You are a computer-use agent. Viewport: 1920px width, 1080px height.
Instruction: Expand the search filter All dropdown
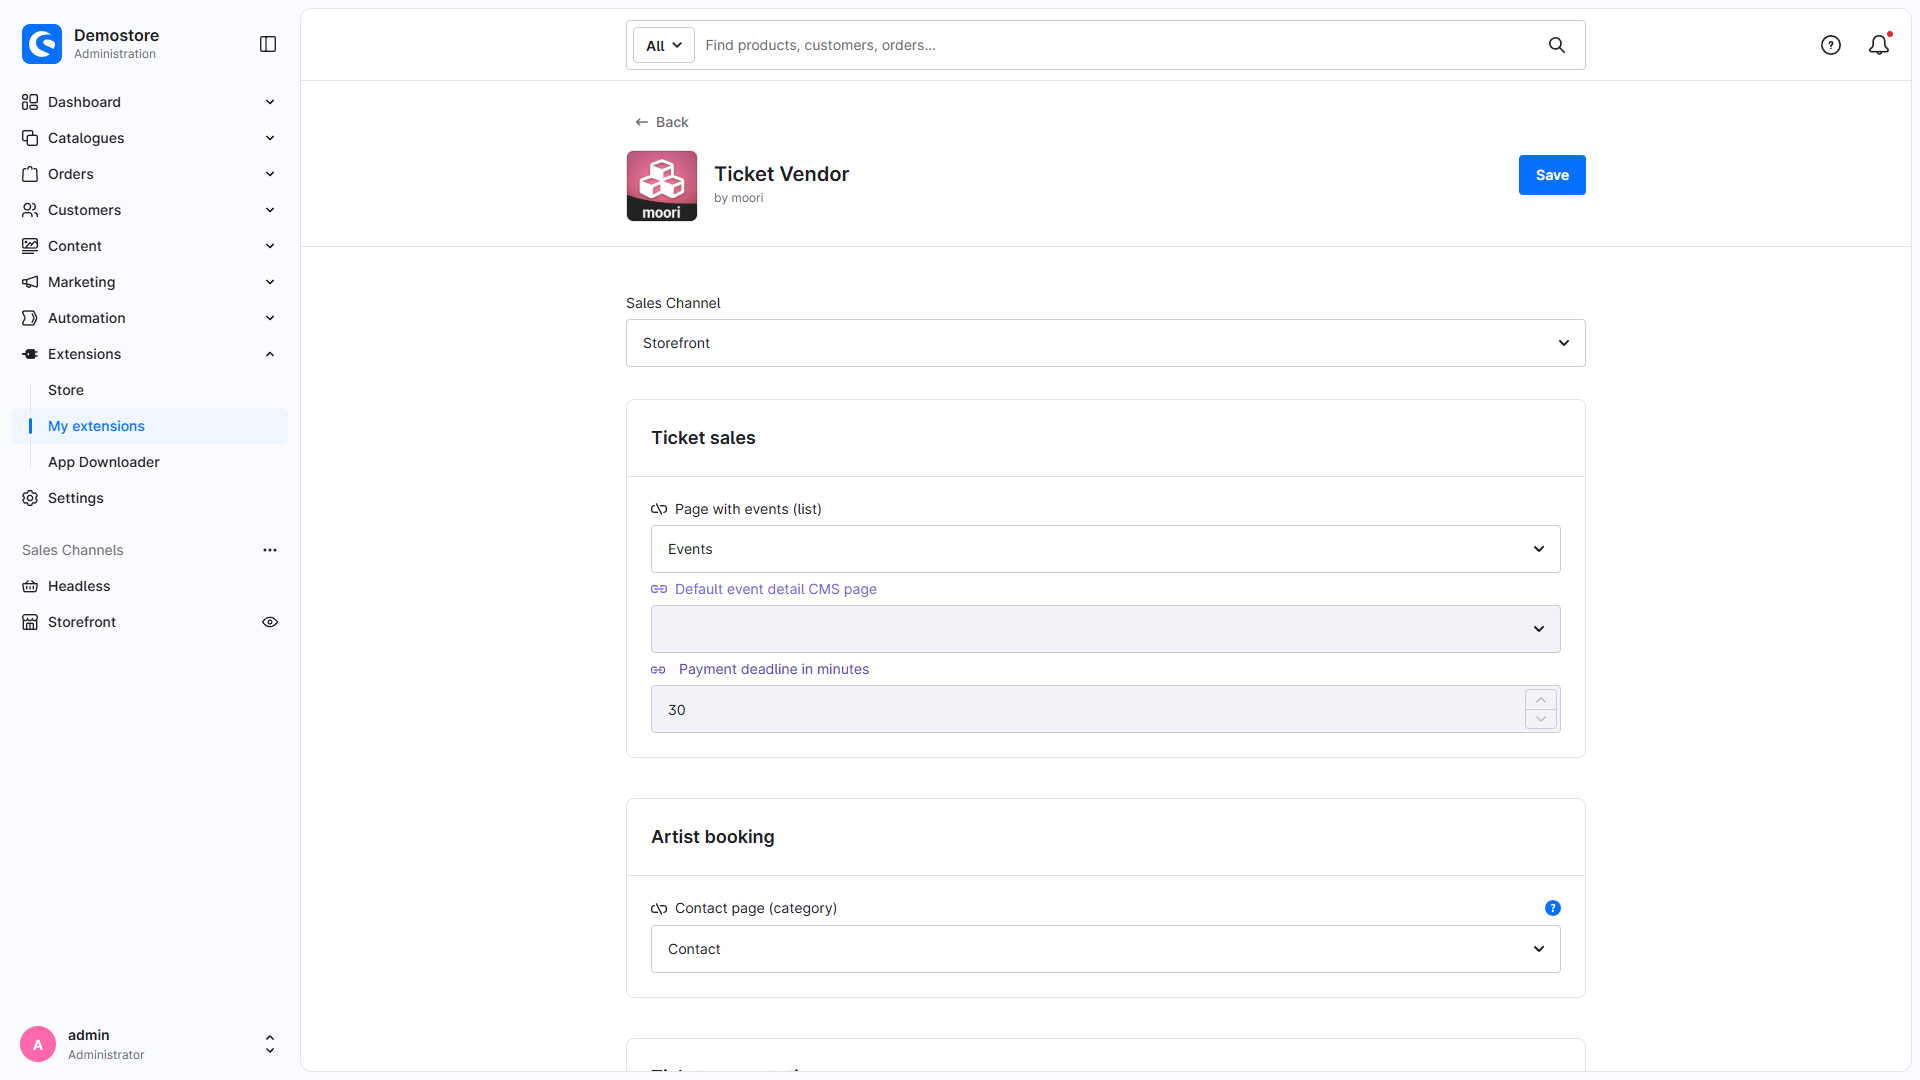tap(664, 45)
